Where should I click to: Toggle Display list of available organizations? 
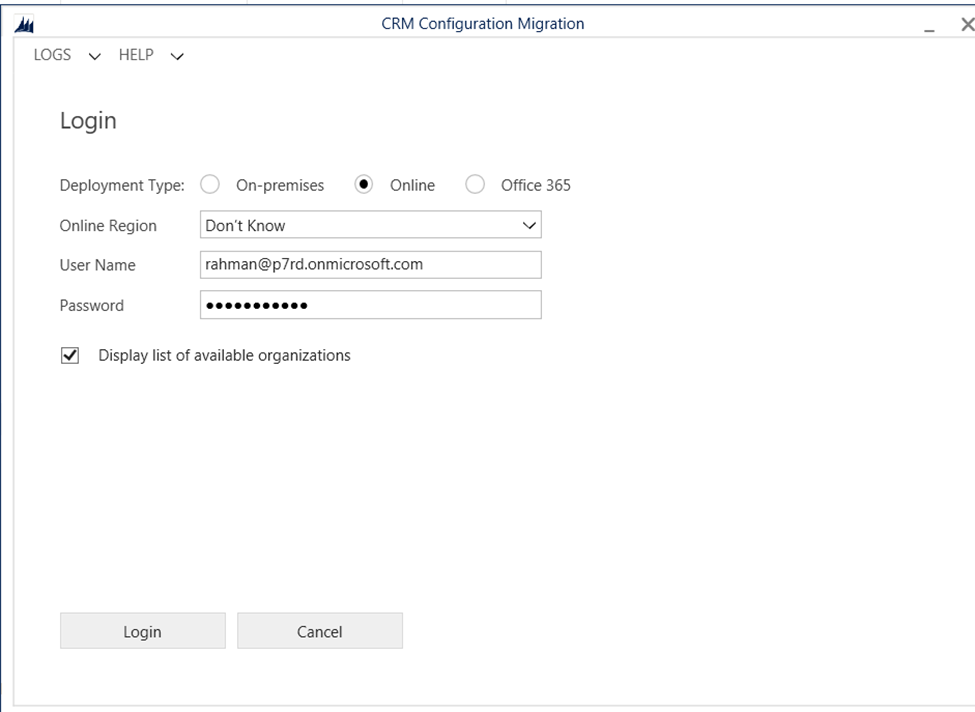click(70, 356)
